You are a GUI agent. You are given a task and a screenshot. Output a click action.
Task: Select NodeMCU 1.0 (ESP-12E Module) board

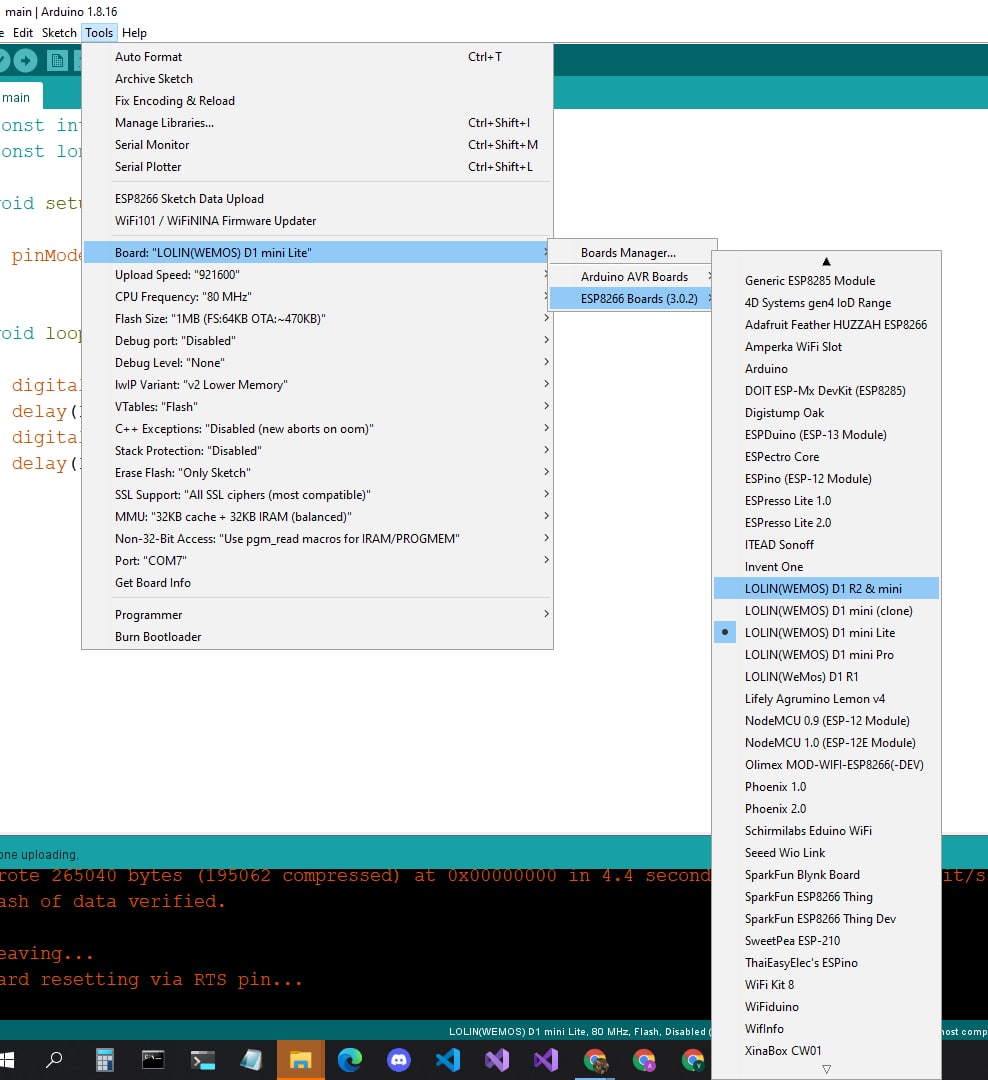tap(826, 742)
